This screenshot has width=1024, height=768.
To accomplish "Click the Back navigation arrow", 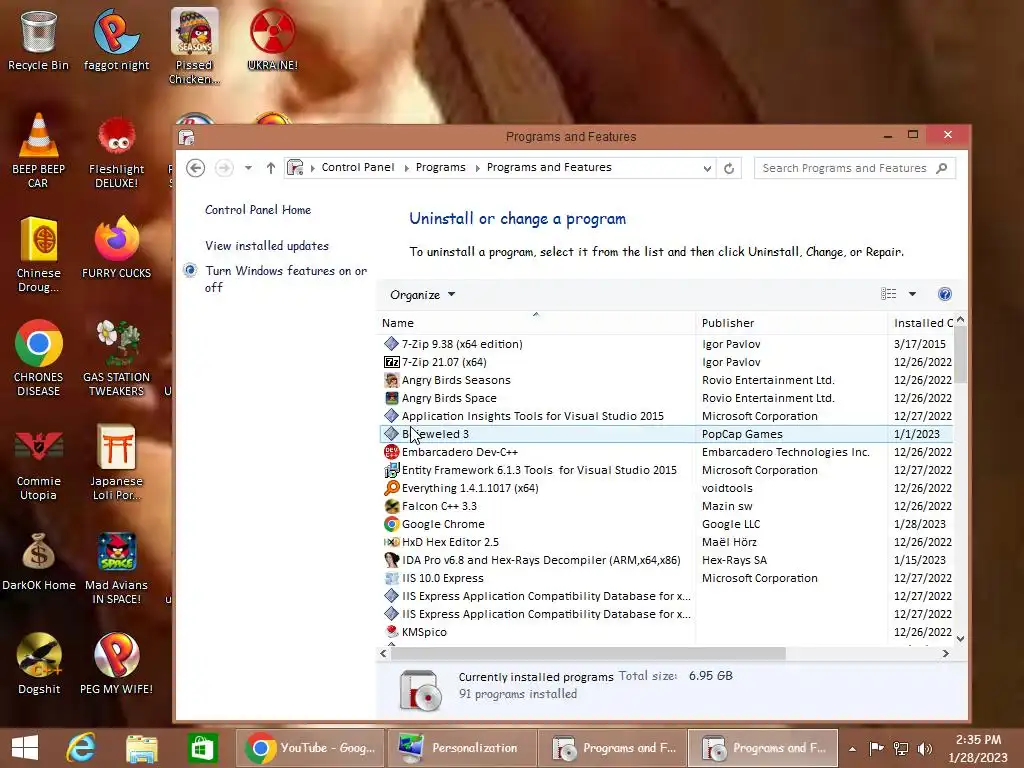I will 195,168.
